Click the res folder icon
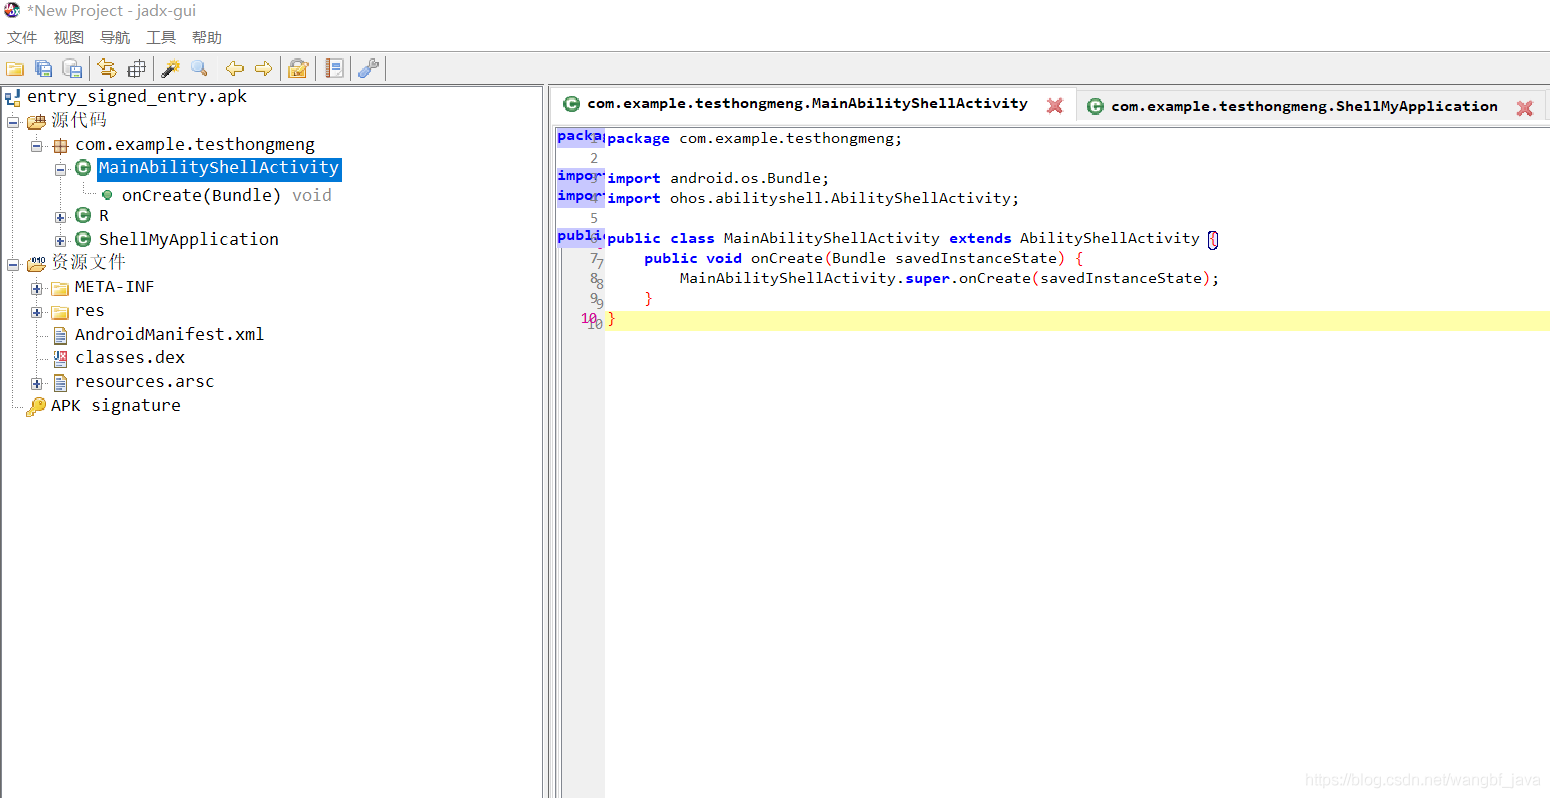 coord(60,312)
